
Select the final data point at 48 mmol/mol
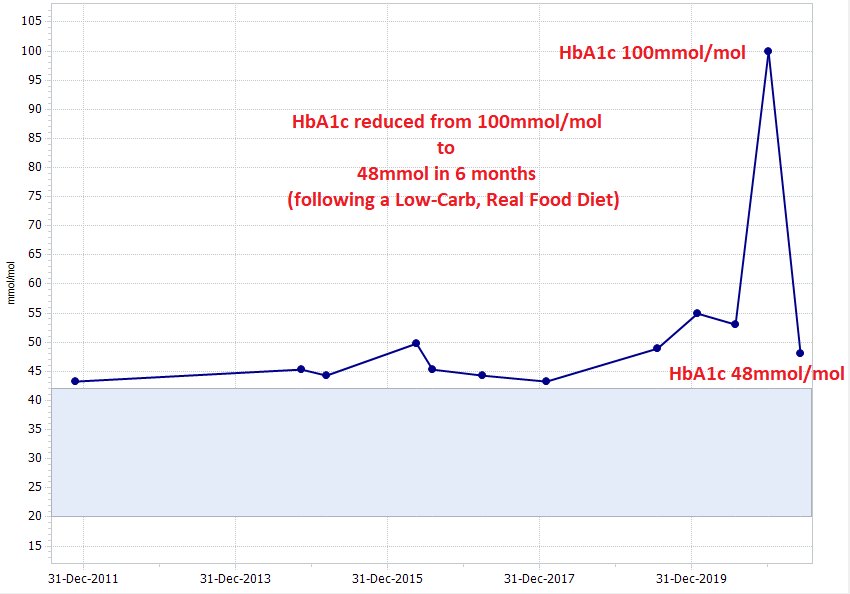coord(800,353)
